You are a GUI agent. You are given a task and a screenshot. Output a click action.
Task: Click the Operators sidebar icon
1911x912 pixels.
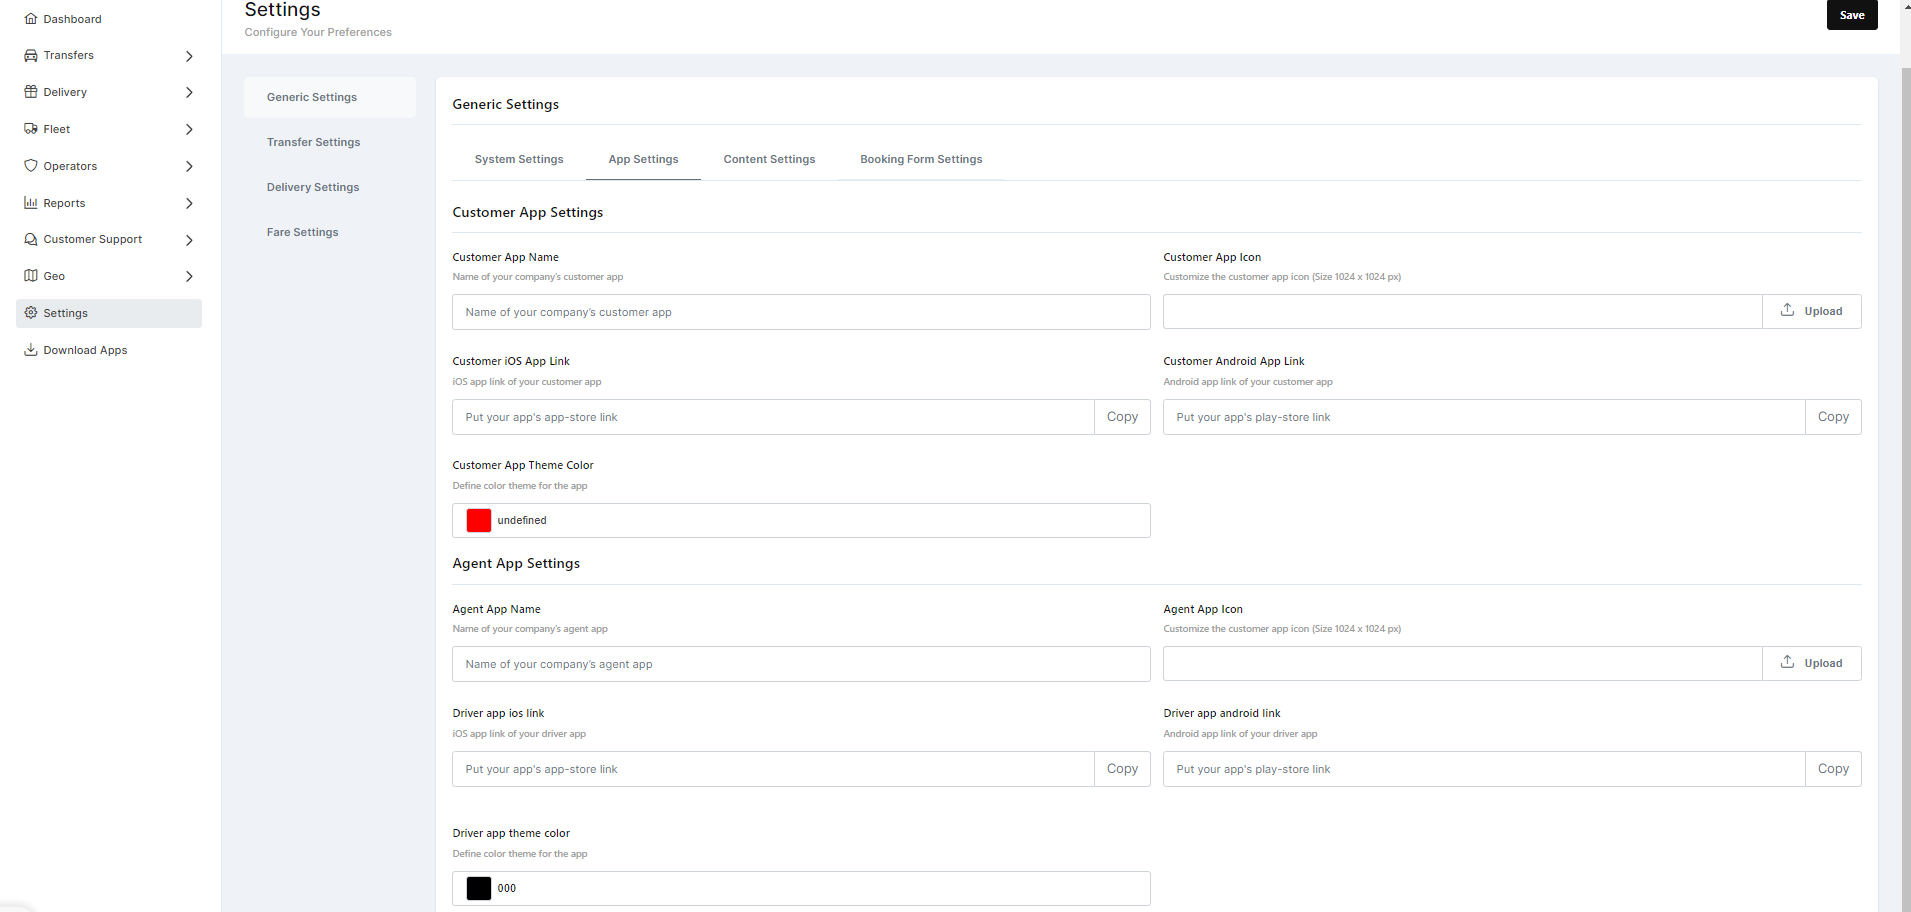(31, 166)
